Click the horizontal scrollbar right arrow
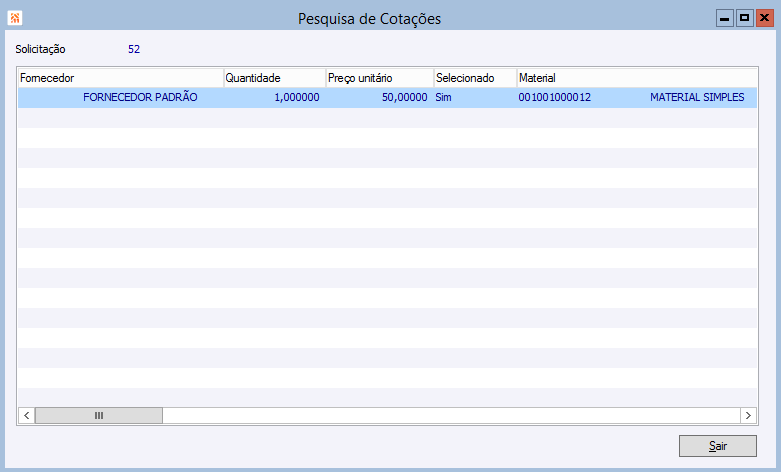 coord(748,415)
